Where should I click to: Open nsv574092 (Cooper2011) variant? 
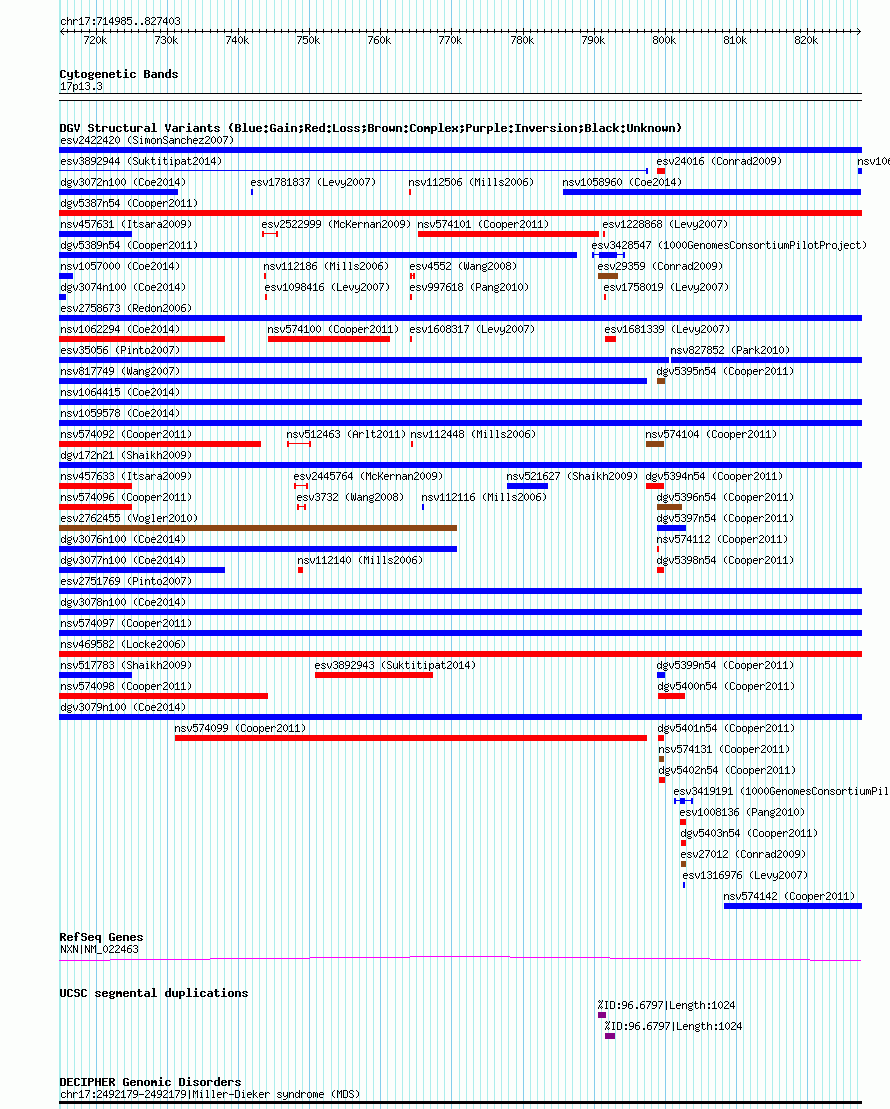click(126, 434)
